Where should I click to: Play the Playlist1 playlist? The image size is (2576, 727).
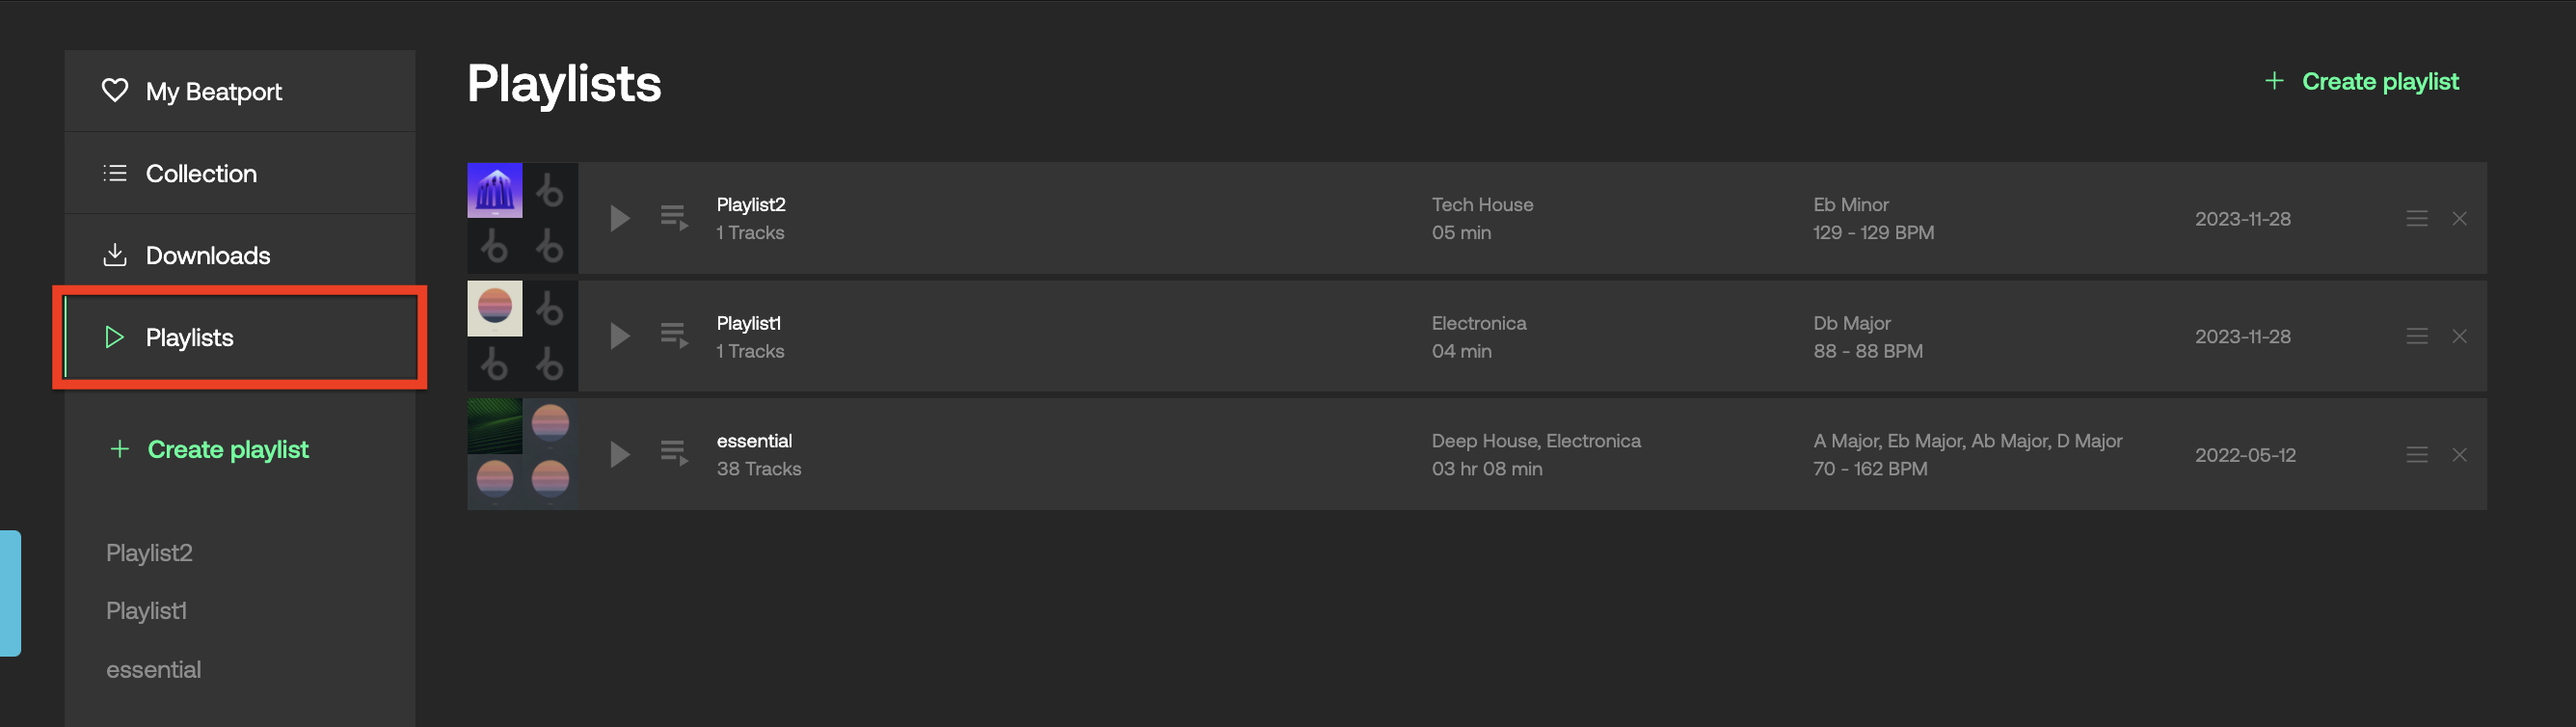619,336
